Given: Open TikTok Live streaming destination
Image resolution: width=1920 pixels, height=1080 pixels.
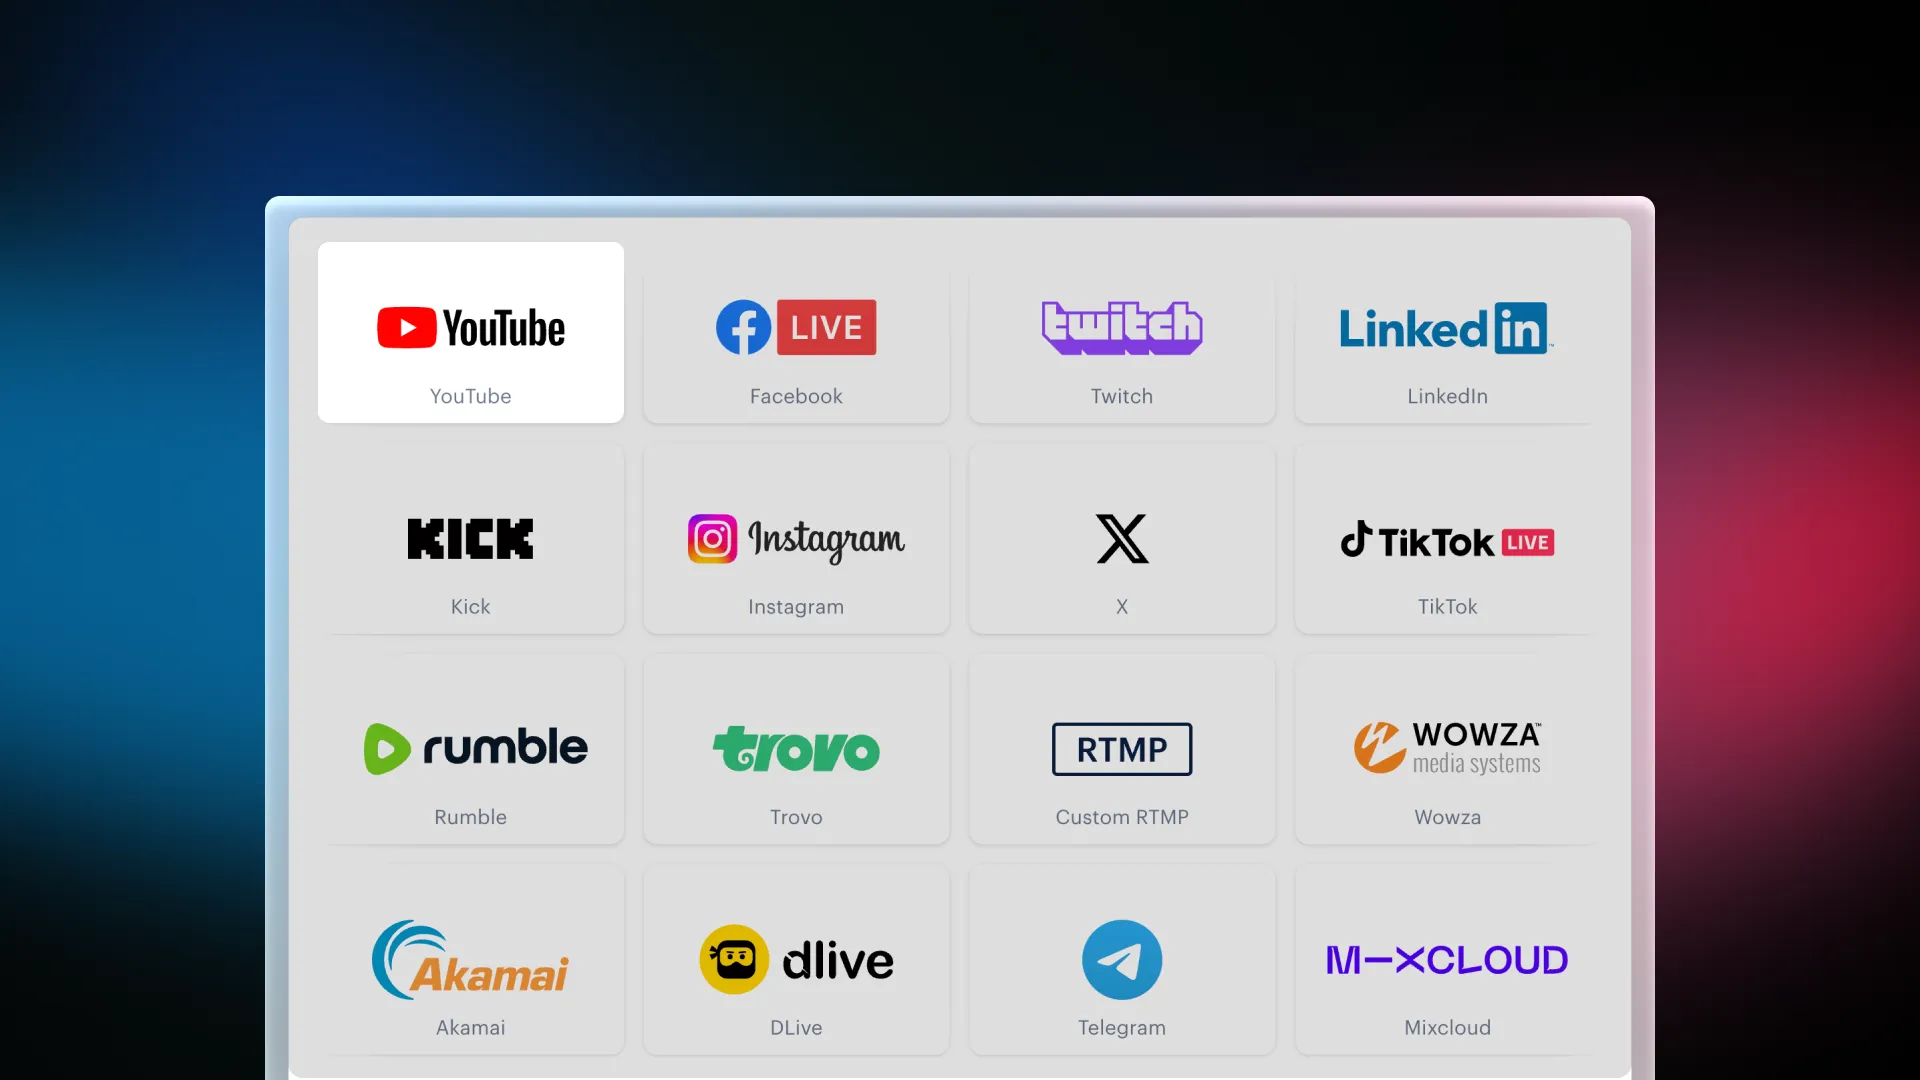Looking at the screenshot, I should [1445, 542].
